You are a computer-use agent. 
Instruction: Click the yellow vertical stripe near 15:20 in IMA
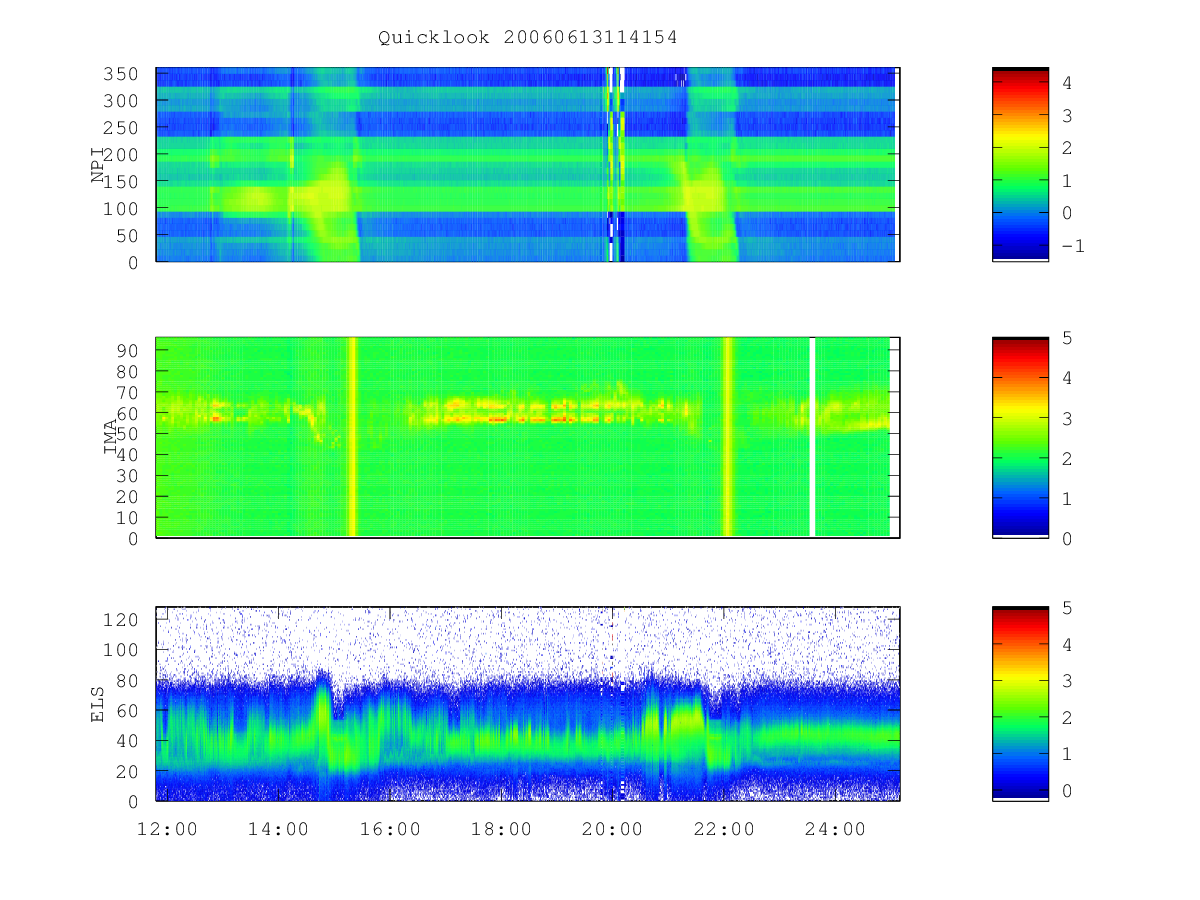point(352,438)
